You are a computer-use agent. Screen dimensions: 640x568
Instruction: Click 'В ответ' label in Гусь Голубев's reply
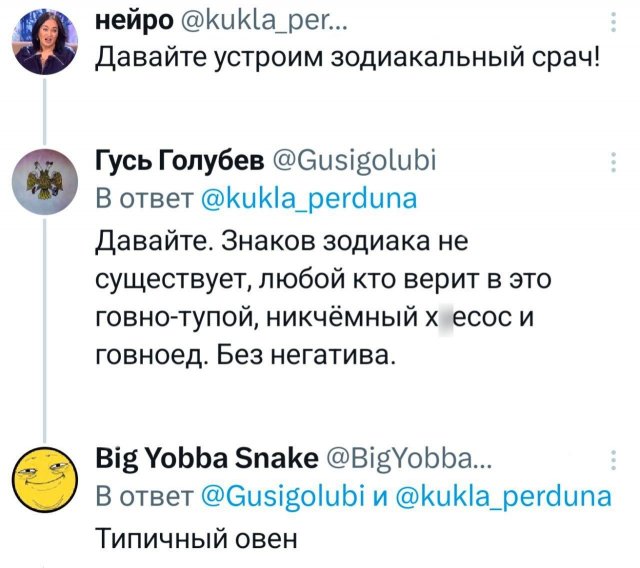click(137, 197)
